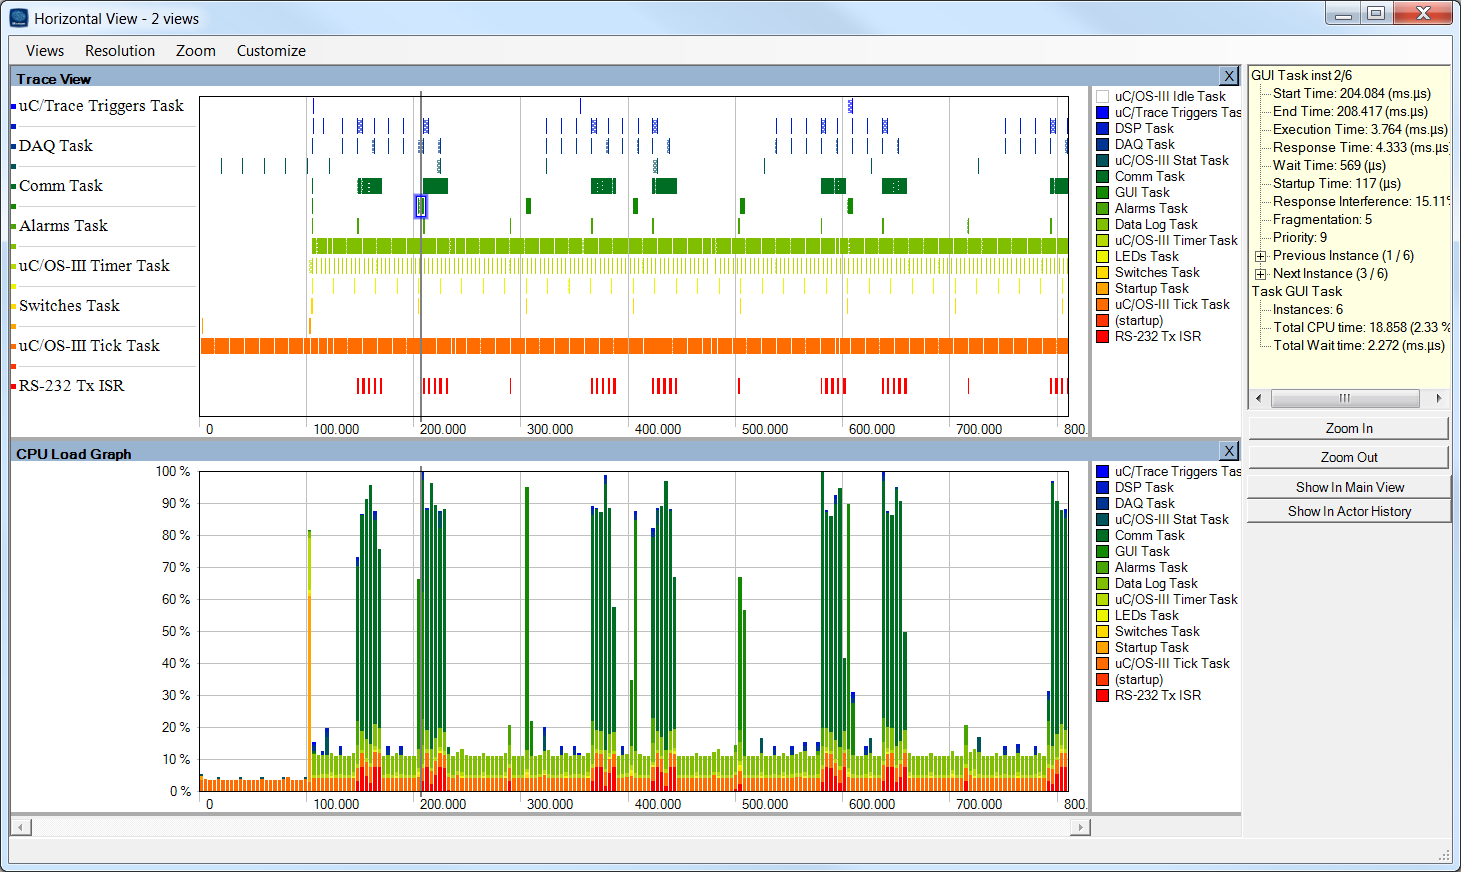Viewport: 1461px width, 872px height.
Task: Click the info panel horizontal scrollbar thumb
Action: pyautogui.click(x=1345, y=398)
